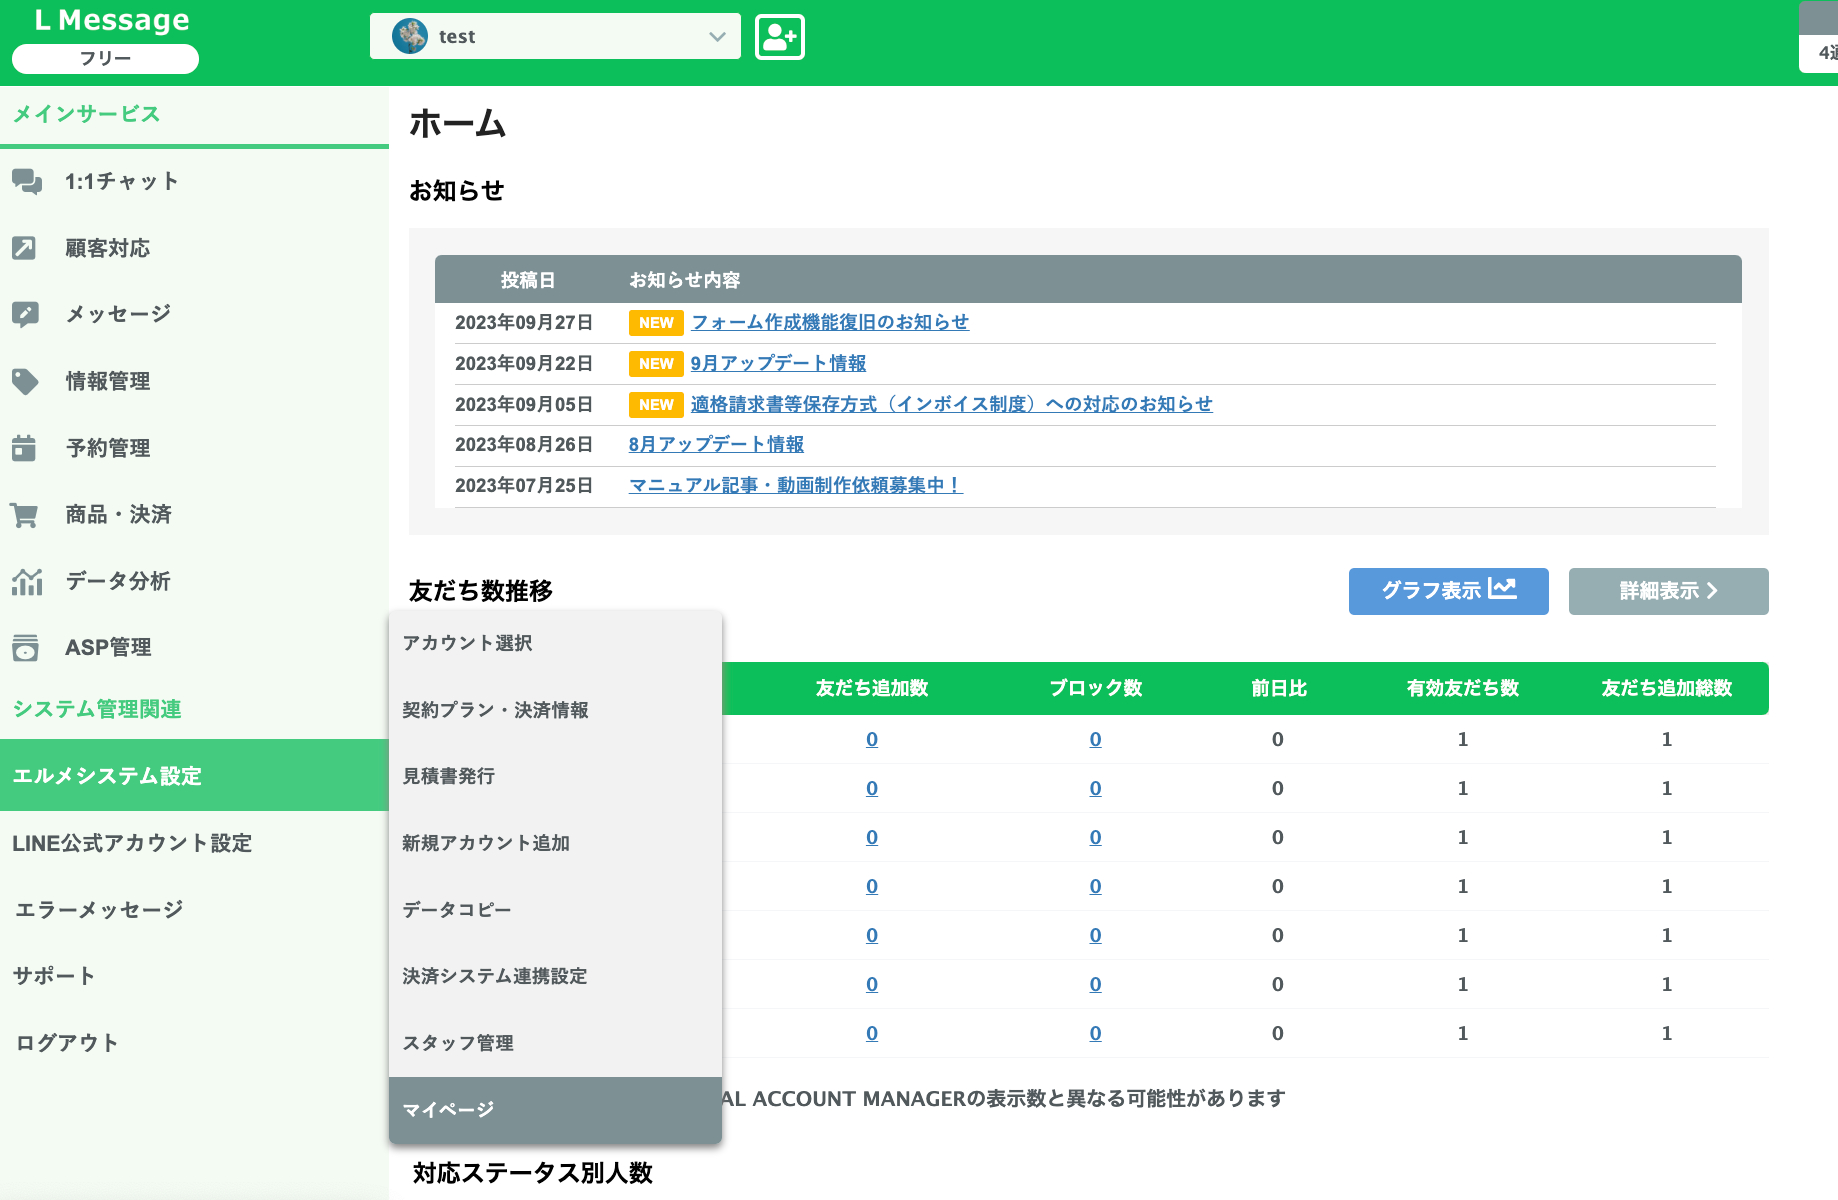The width and height of the screenshot is (1838, 1200).
Task: Click the メッセージ pencil bubble icon
Action: [x=25, y=314]
